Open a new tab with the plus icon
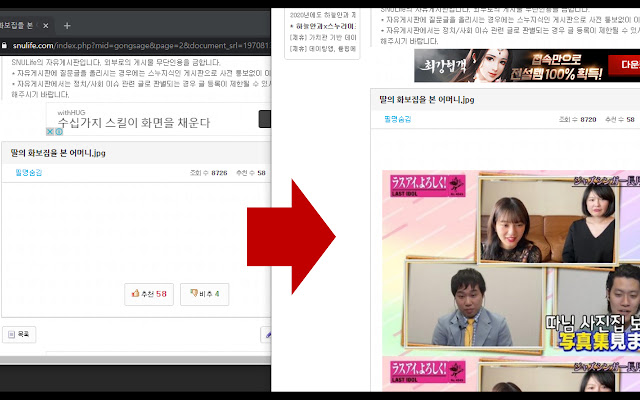The image size is (640, 400). tap(67, 26)
